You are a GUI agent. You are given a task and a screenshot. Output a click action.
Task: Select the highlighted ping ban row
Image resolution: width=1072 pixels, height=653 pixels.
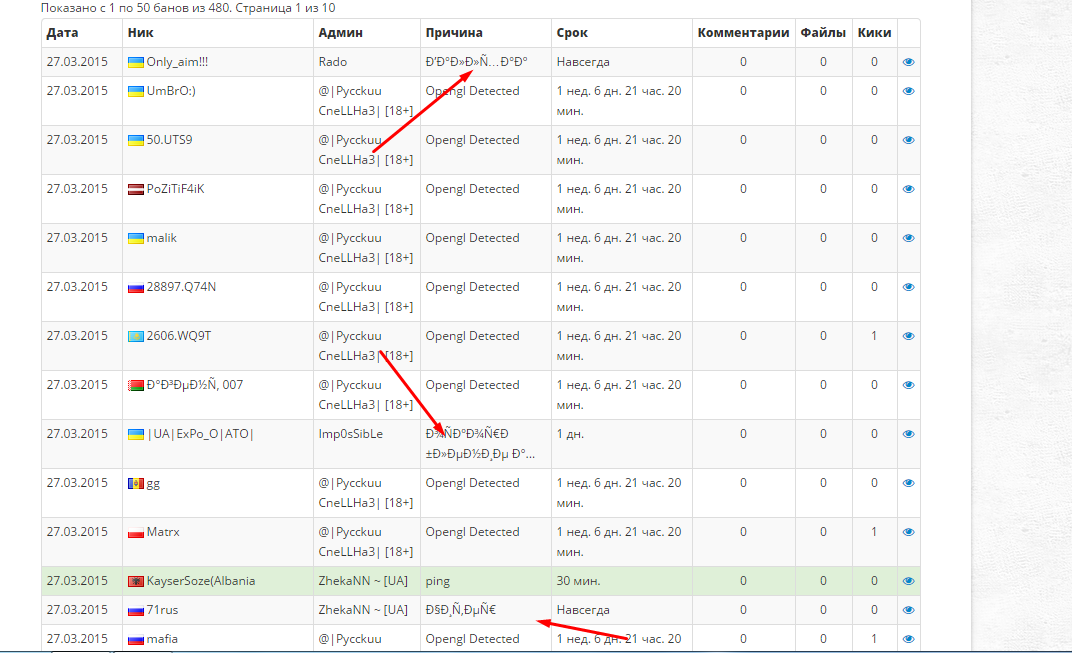click(481, 581)
